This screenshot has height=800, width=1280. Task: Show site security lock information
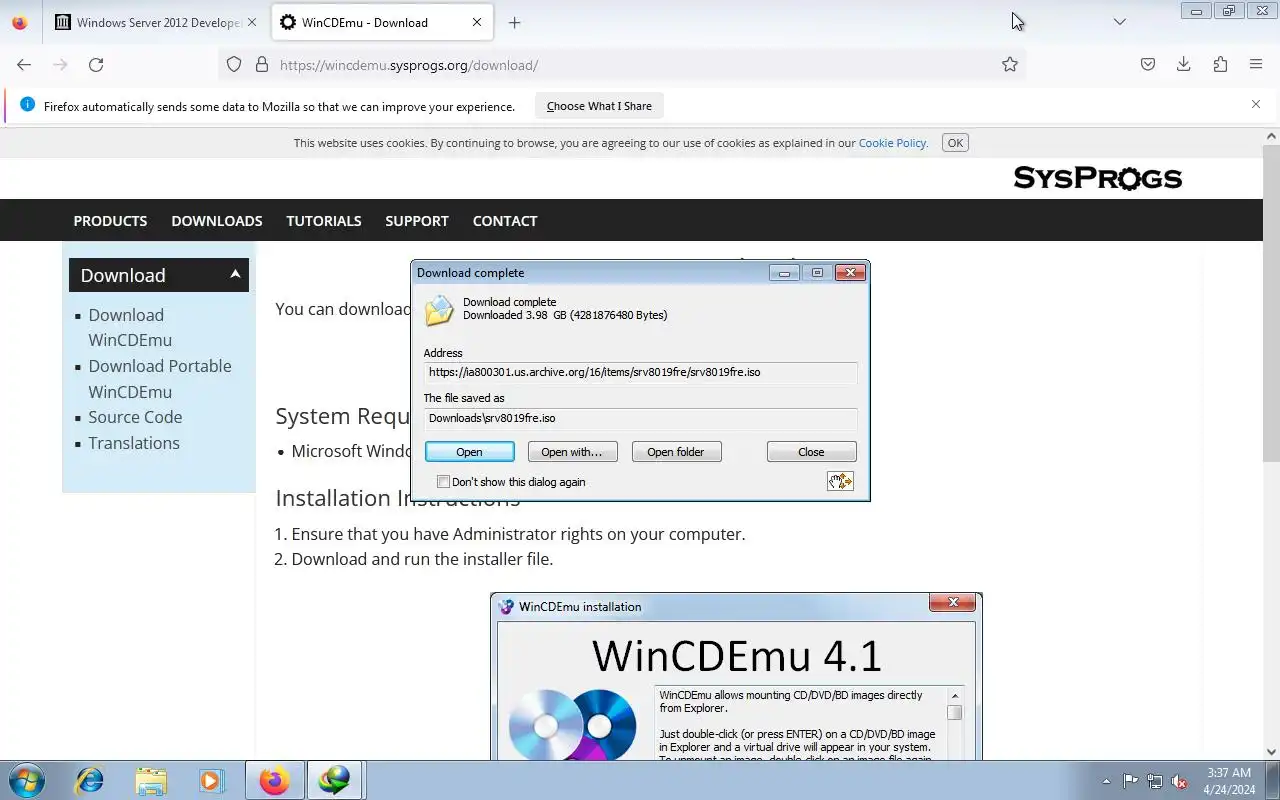click(262, 64)
